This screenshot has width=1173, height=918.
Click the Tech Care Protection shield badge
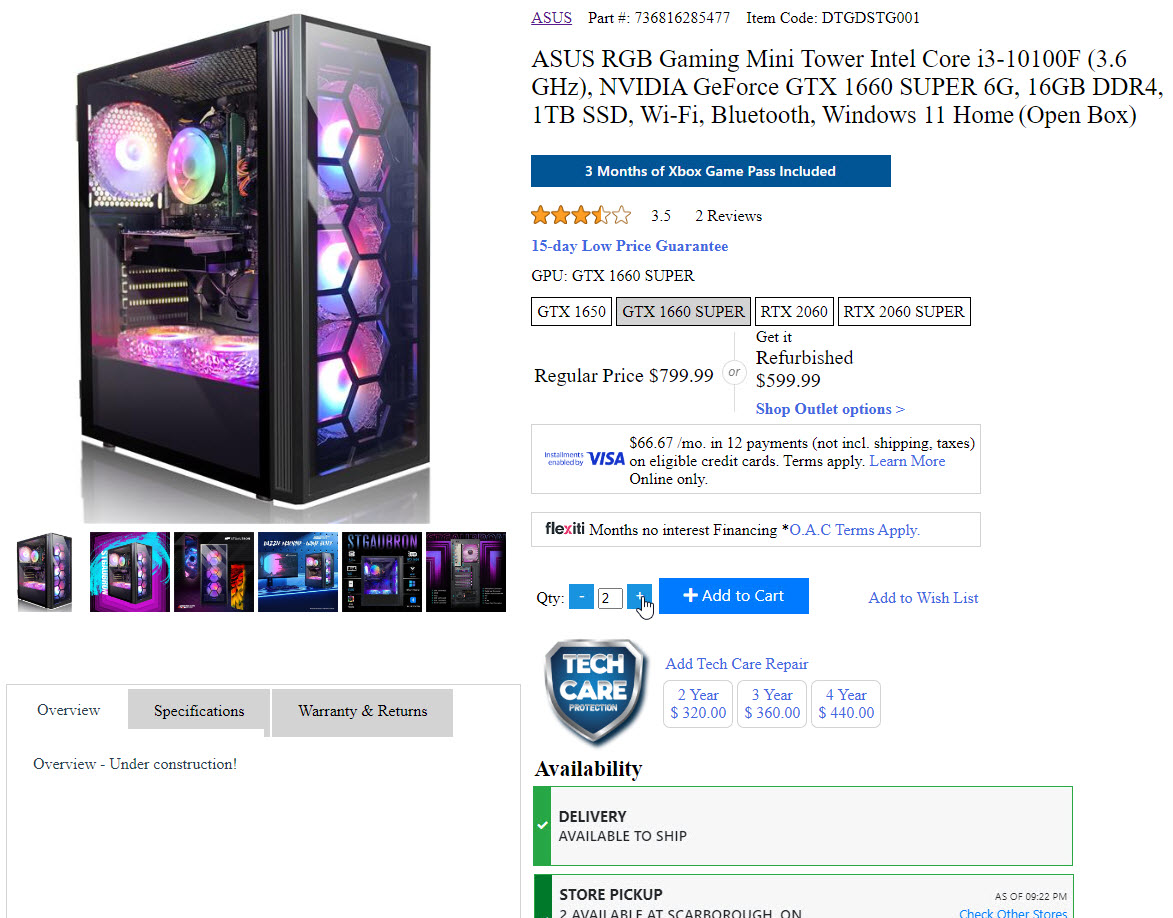click(x=595, y=691)
